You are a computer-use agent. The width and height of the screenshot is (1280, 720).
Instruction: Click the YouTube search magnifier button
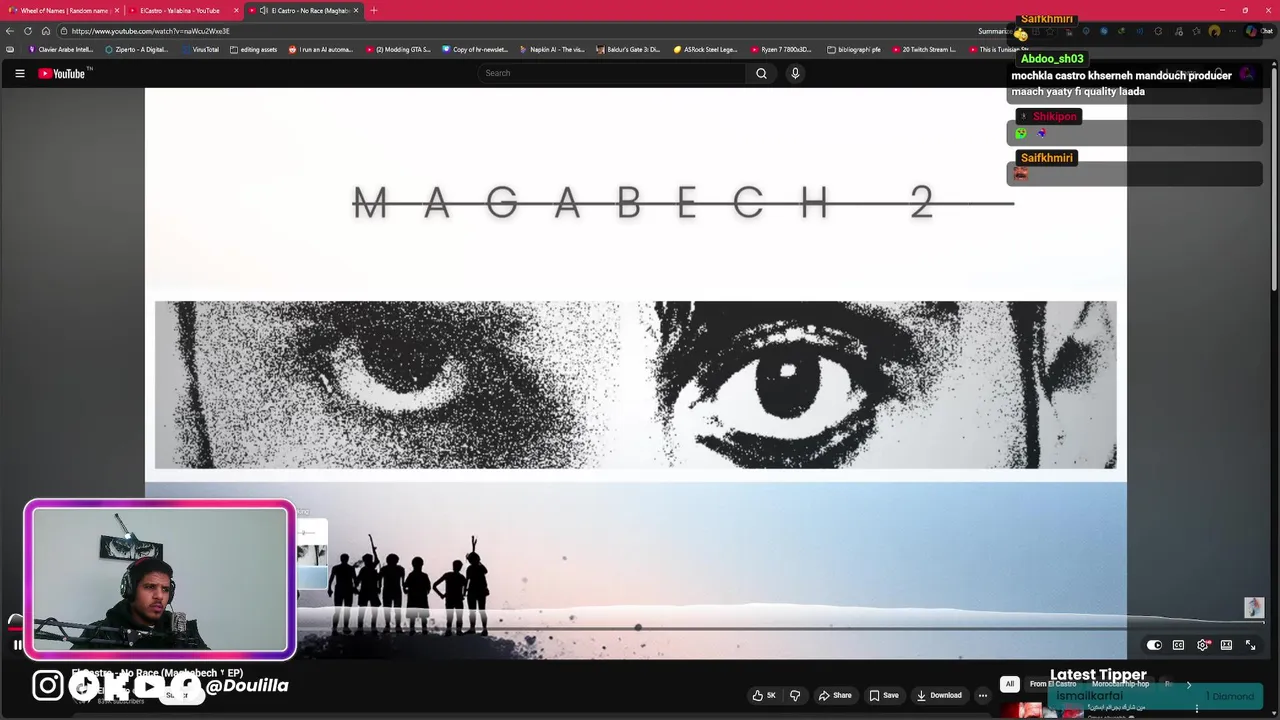pyautogui.click(x=761, y=73)
